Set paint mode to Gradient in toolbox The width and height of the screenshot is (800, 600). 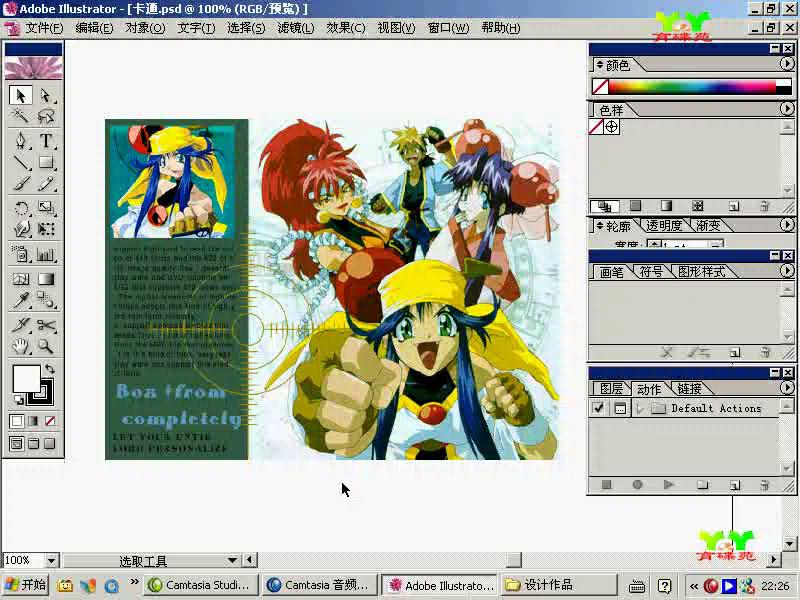click(x=33, y=421)
